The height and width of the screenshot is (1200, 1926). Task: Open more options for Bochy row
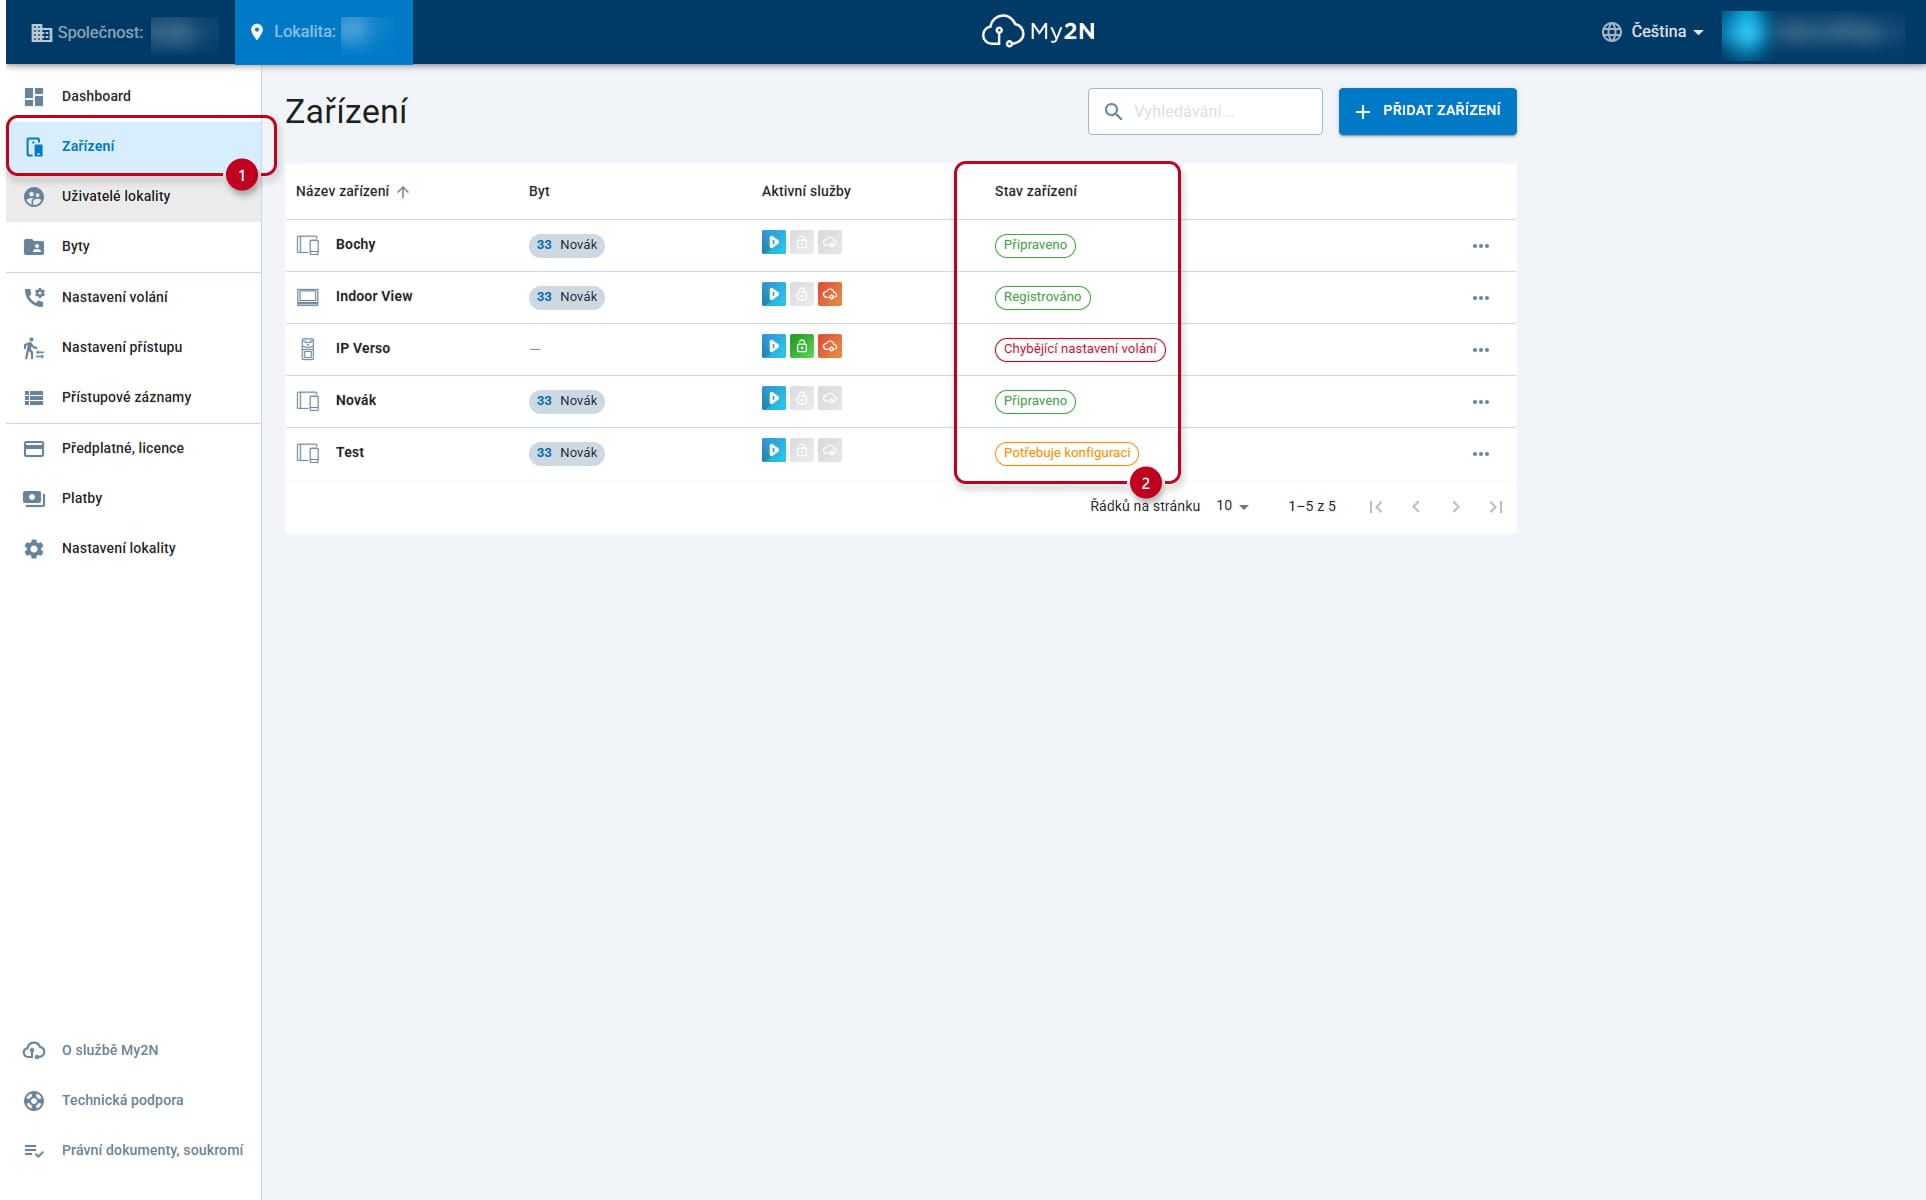coord(1481,246)
